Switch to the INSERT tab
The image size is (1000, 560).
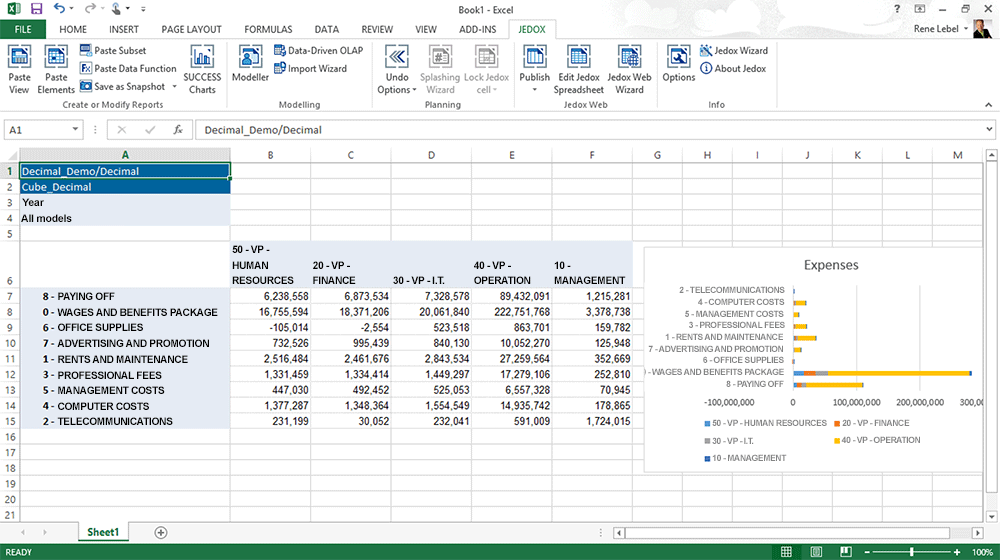124,29
